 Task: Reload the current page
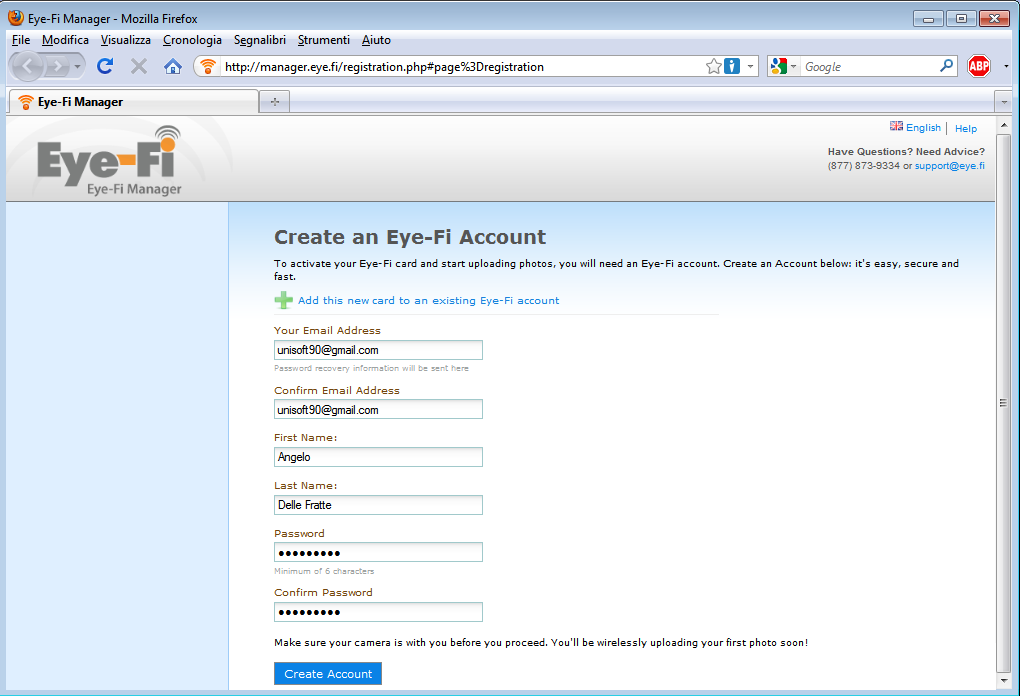(105, 66)
